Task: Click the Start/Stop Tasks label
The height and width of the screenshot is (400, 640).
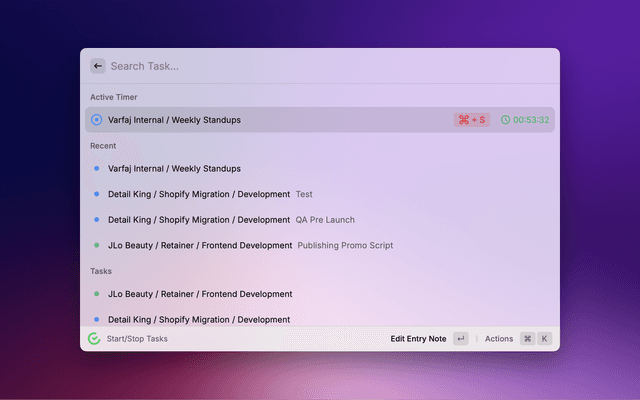Action: [137, 339]
